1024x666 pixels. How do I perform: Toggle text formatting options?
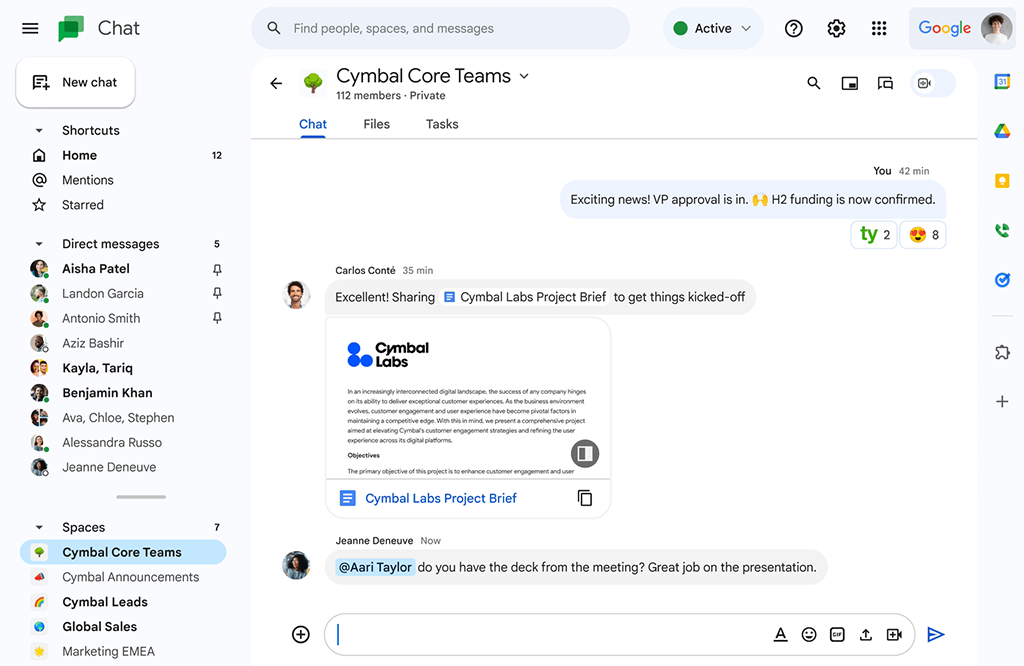point(781,634)
